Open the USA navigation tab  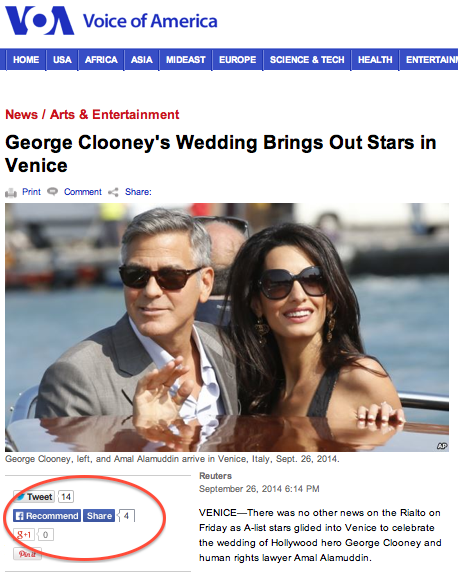(62, 59)
